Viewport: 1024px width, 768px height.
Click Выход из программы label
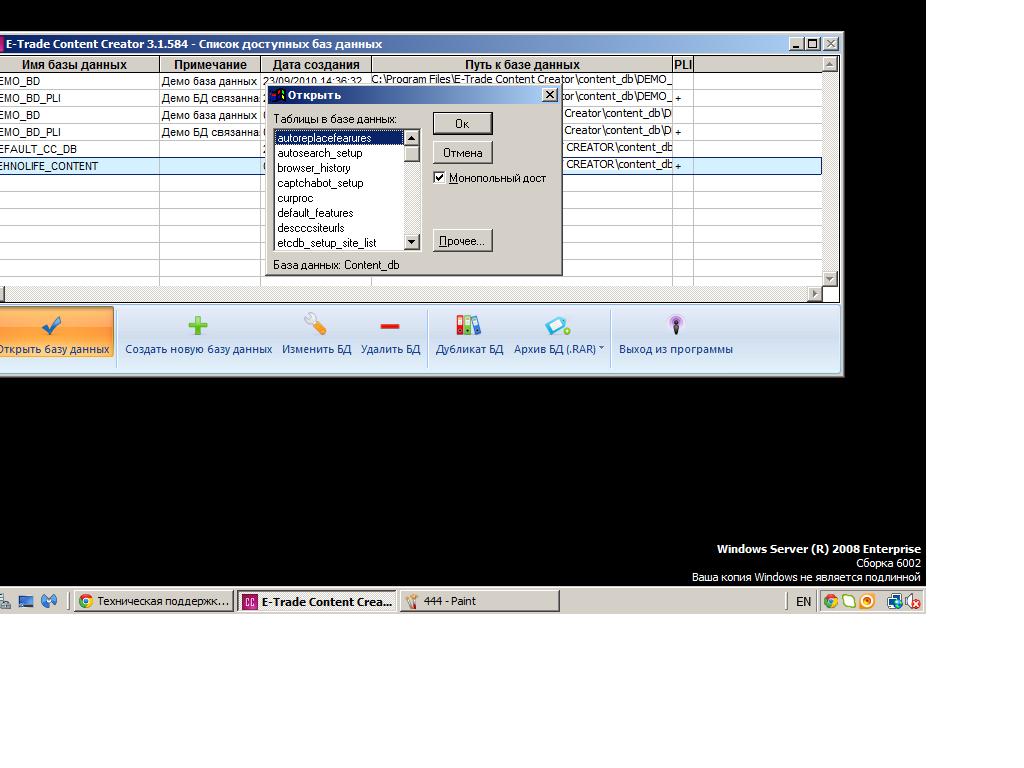[x=676, y=349]
